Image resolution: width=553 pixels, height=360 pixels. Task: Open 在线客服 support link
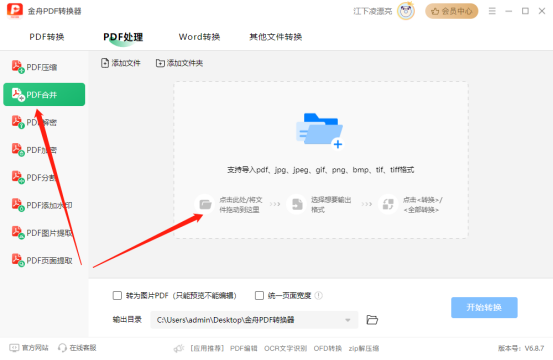[x=77, y=348]
